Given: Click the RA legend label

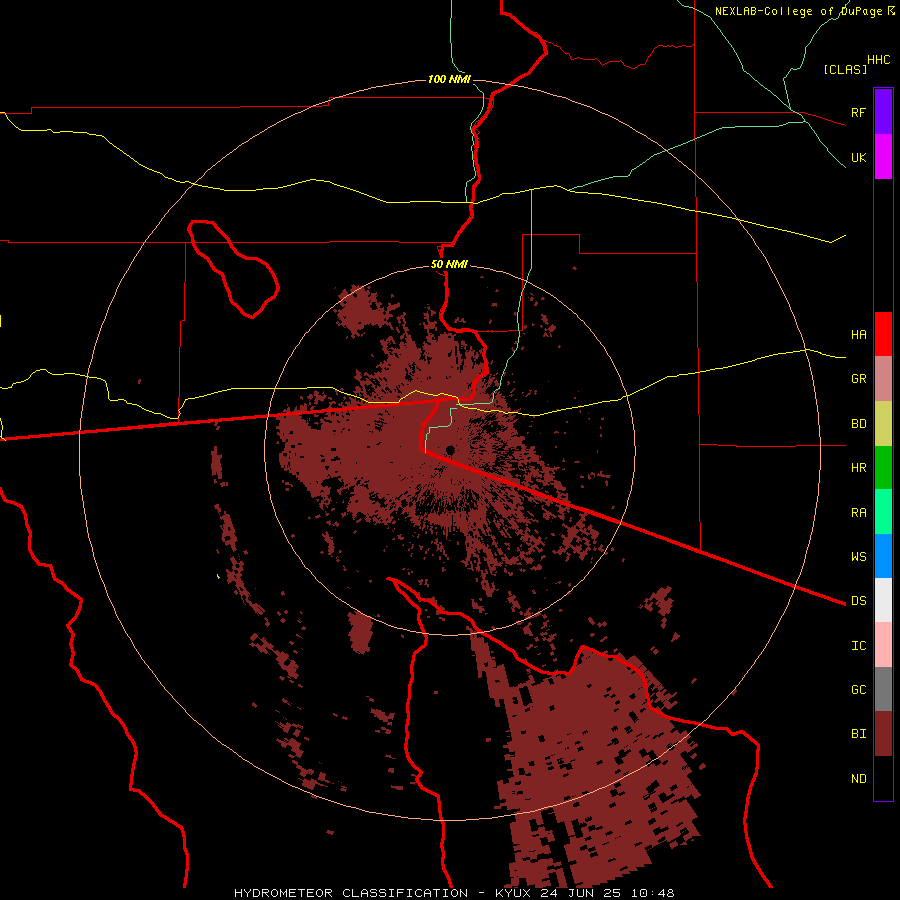Looking at the screenshot, I should [858, 513].
